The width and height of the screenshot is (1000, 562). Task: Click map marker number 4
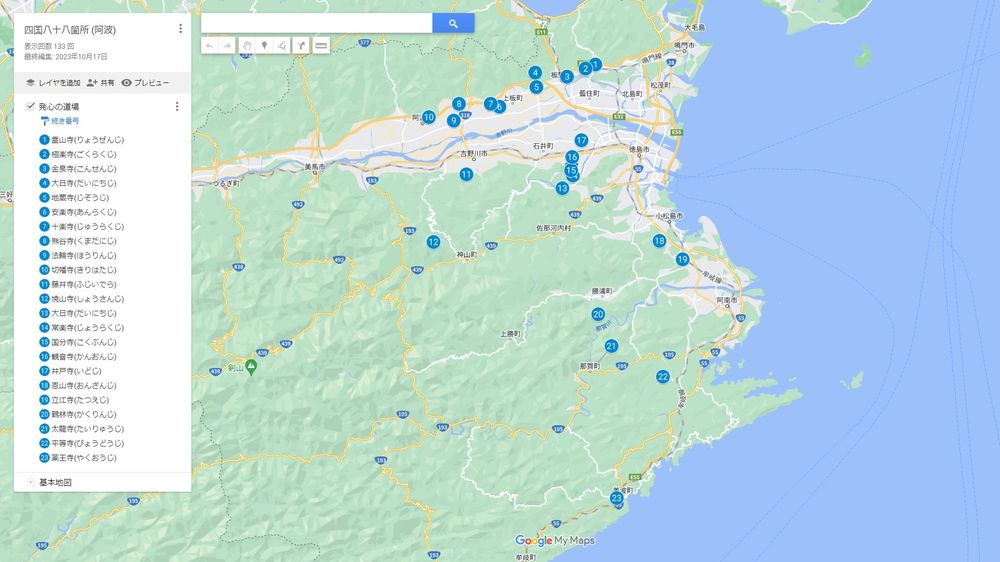[535, 73]
